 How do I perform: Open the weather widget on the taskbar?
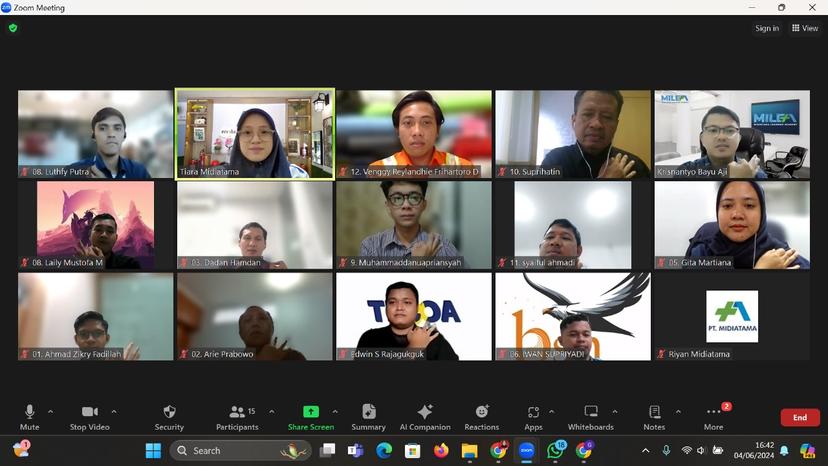click(x=22, y=450)
